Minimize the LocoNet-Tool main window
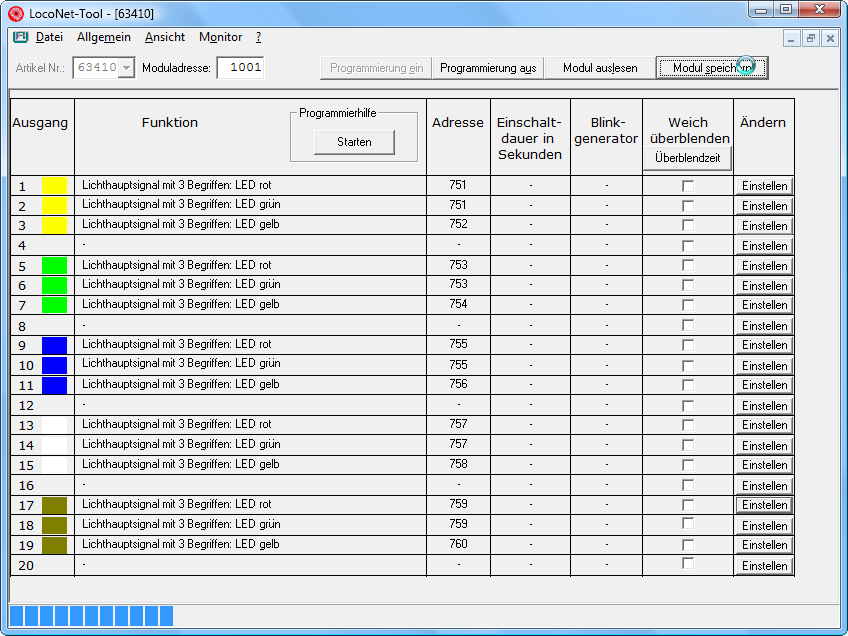Image resolution: width=848 pixels, height=636 pixels. [x=761, y=9]
